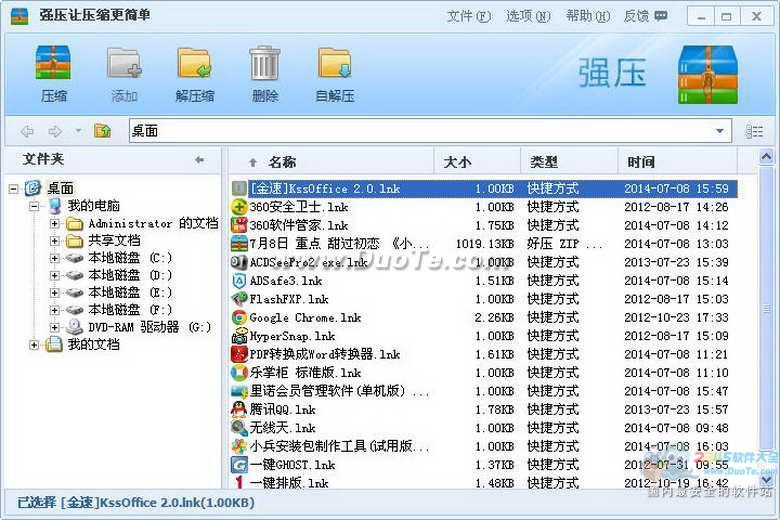Click the 自解压 self-extract icon
Image resolution: width=780 pixels, height=520 pixels.
(335, 64)
